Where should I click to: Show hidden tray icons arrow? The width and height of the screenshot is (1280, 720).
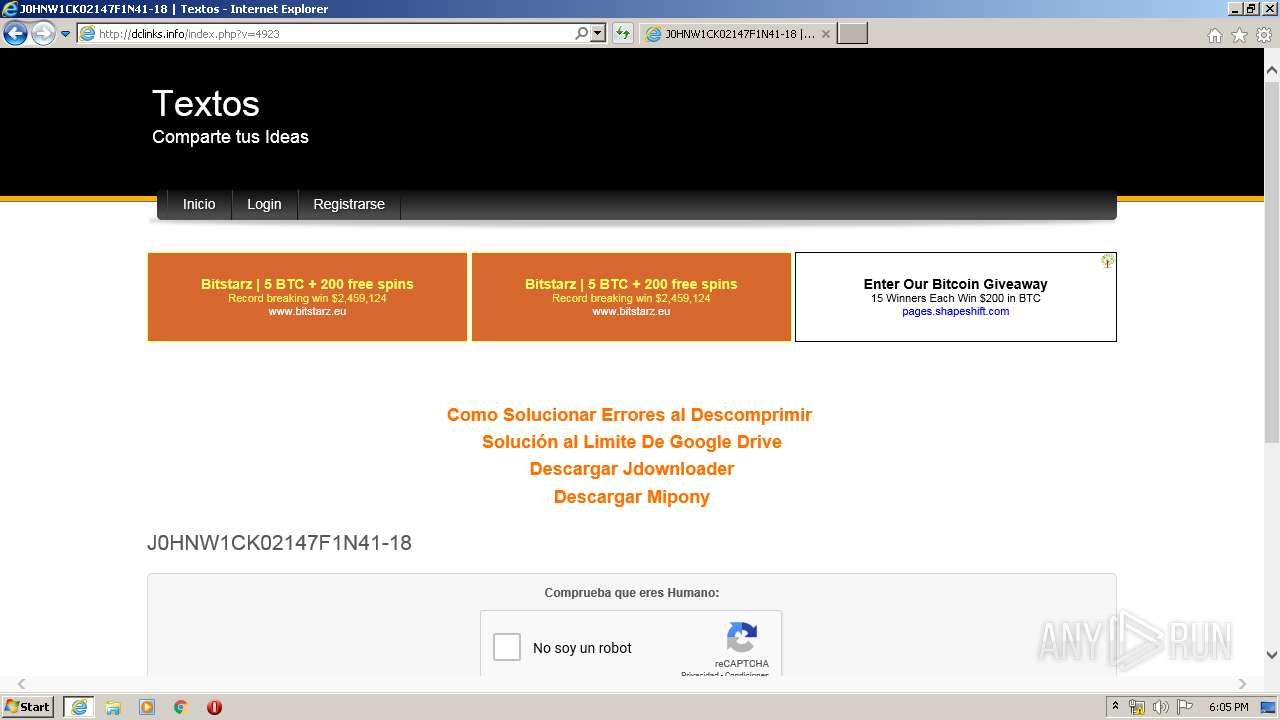[1116, 707]
